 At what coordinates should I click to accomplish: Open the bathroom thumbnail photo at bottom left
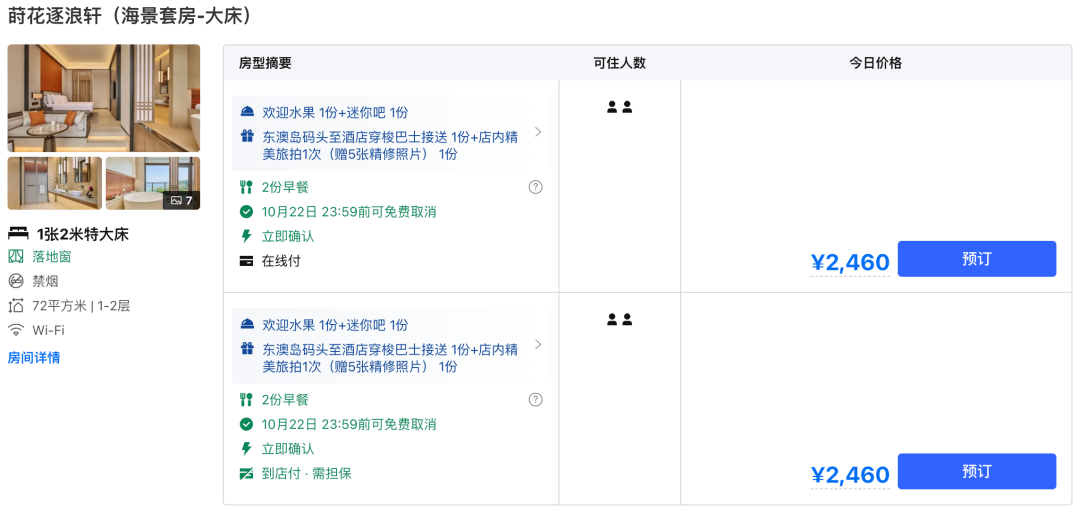click(55, 183)
